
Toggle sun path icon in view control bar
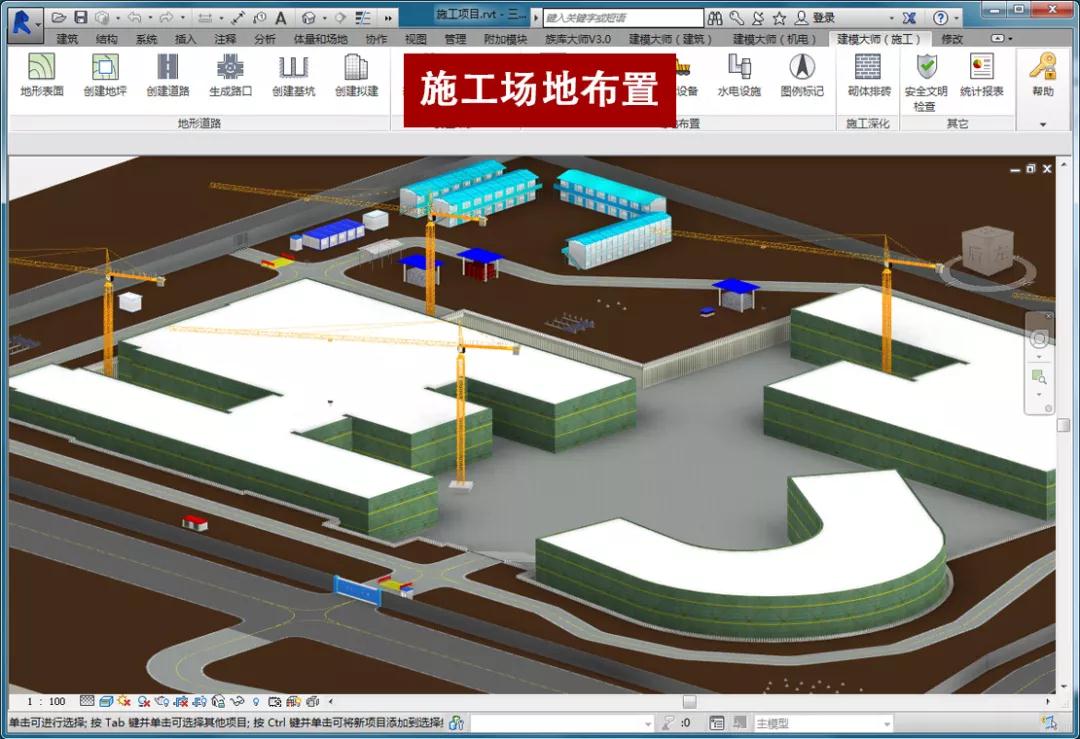[x=124, y=701]
